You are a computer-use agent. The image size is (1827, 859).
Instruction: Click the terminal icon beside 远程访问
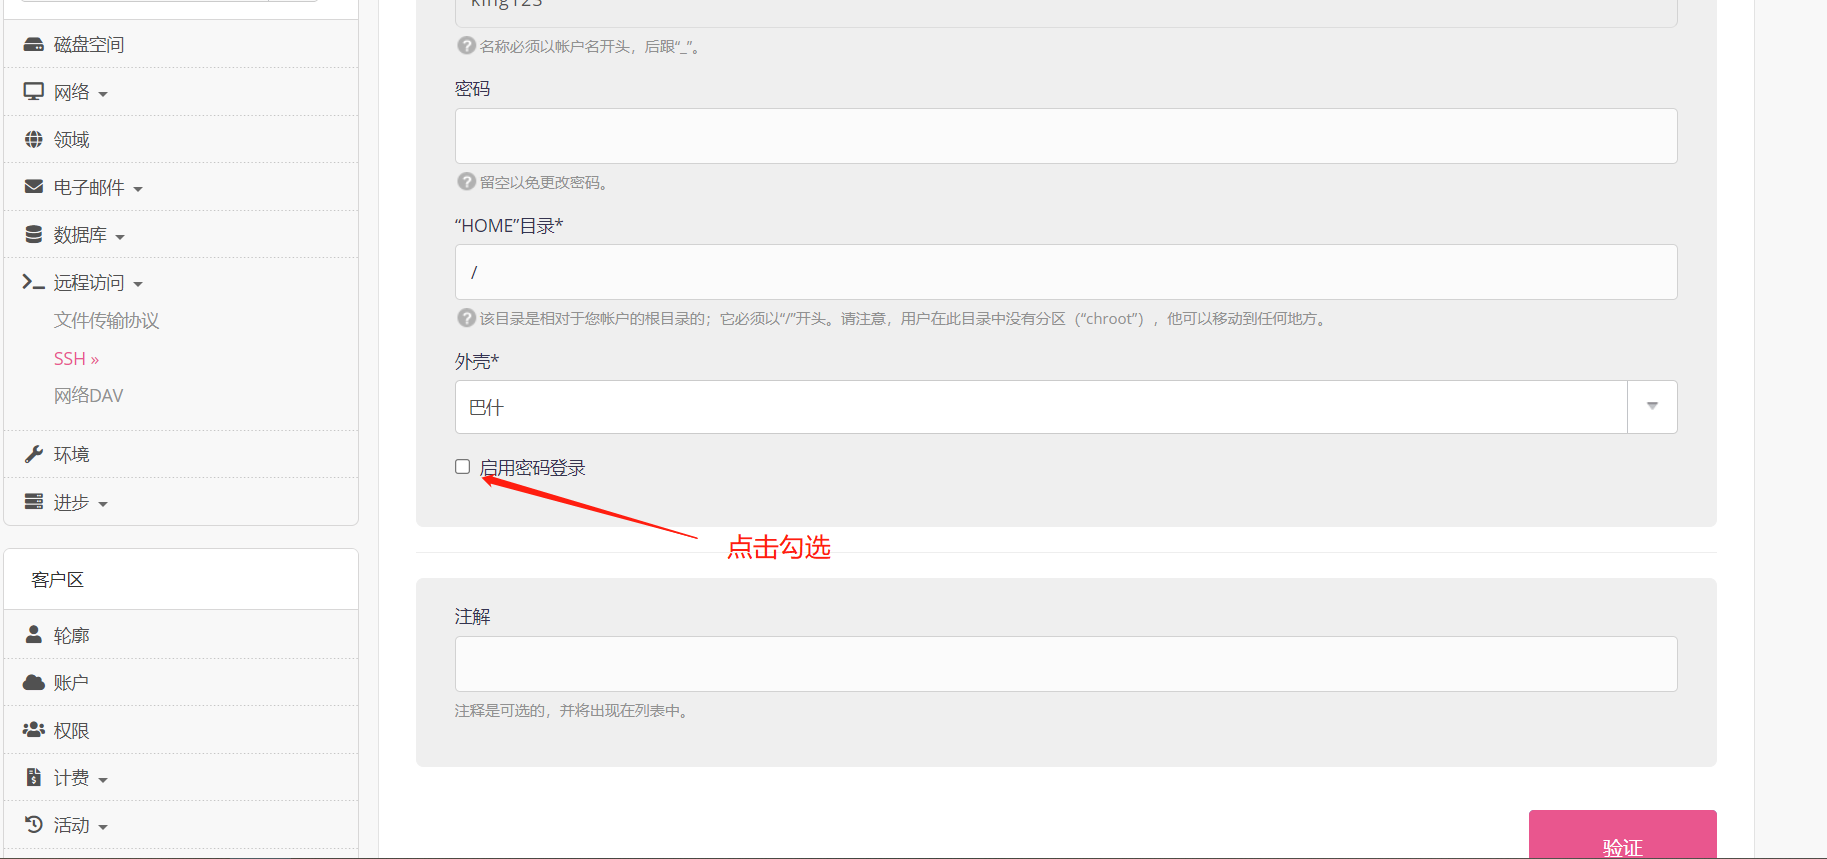(x=34, y=283)
